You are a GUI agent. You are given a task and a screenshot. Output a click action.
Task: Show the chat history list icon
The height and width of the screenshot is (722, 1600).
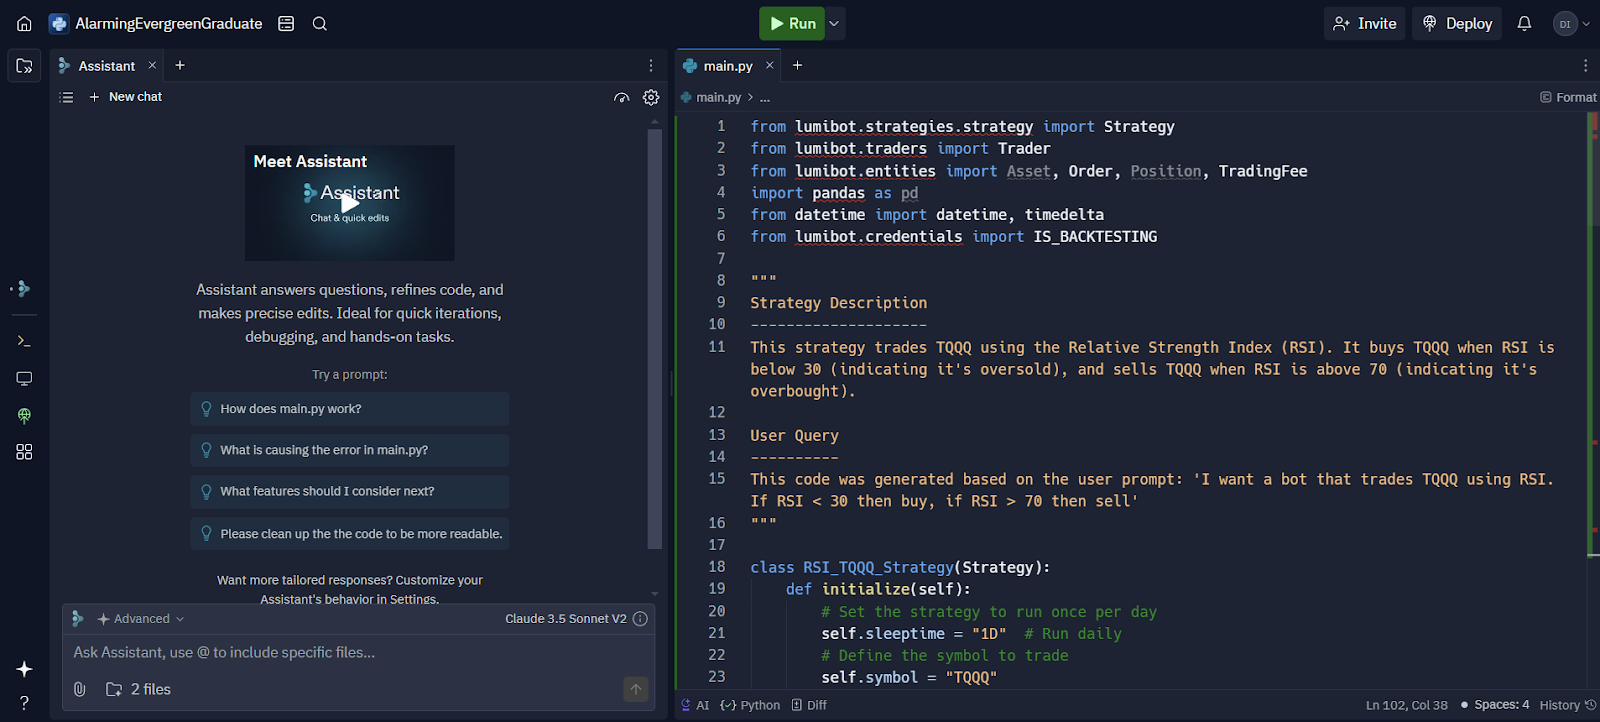(66, 97)
